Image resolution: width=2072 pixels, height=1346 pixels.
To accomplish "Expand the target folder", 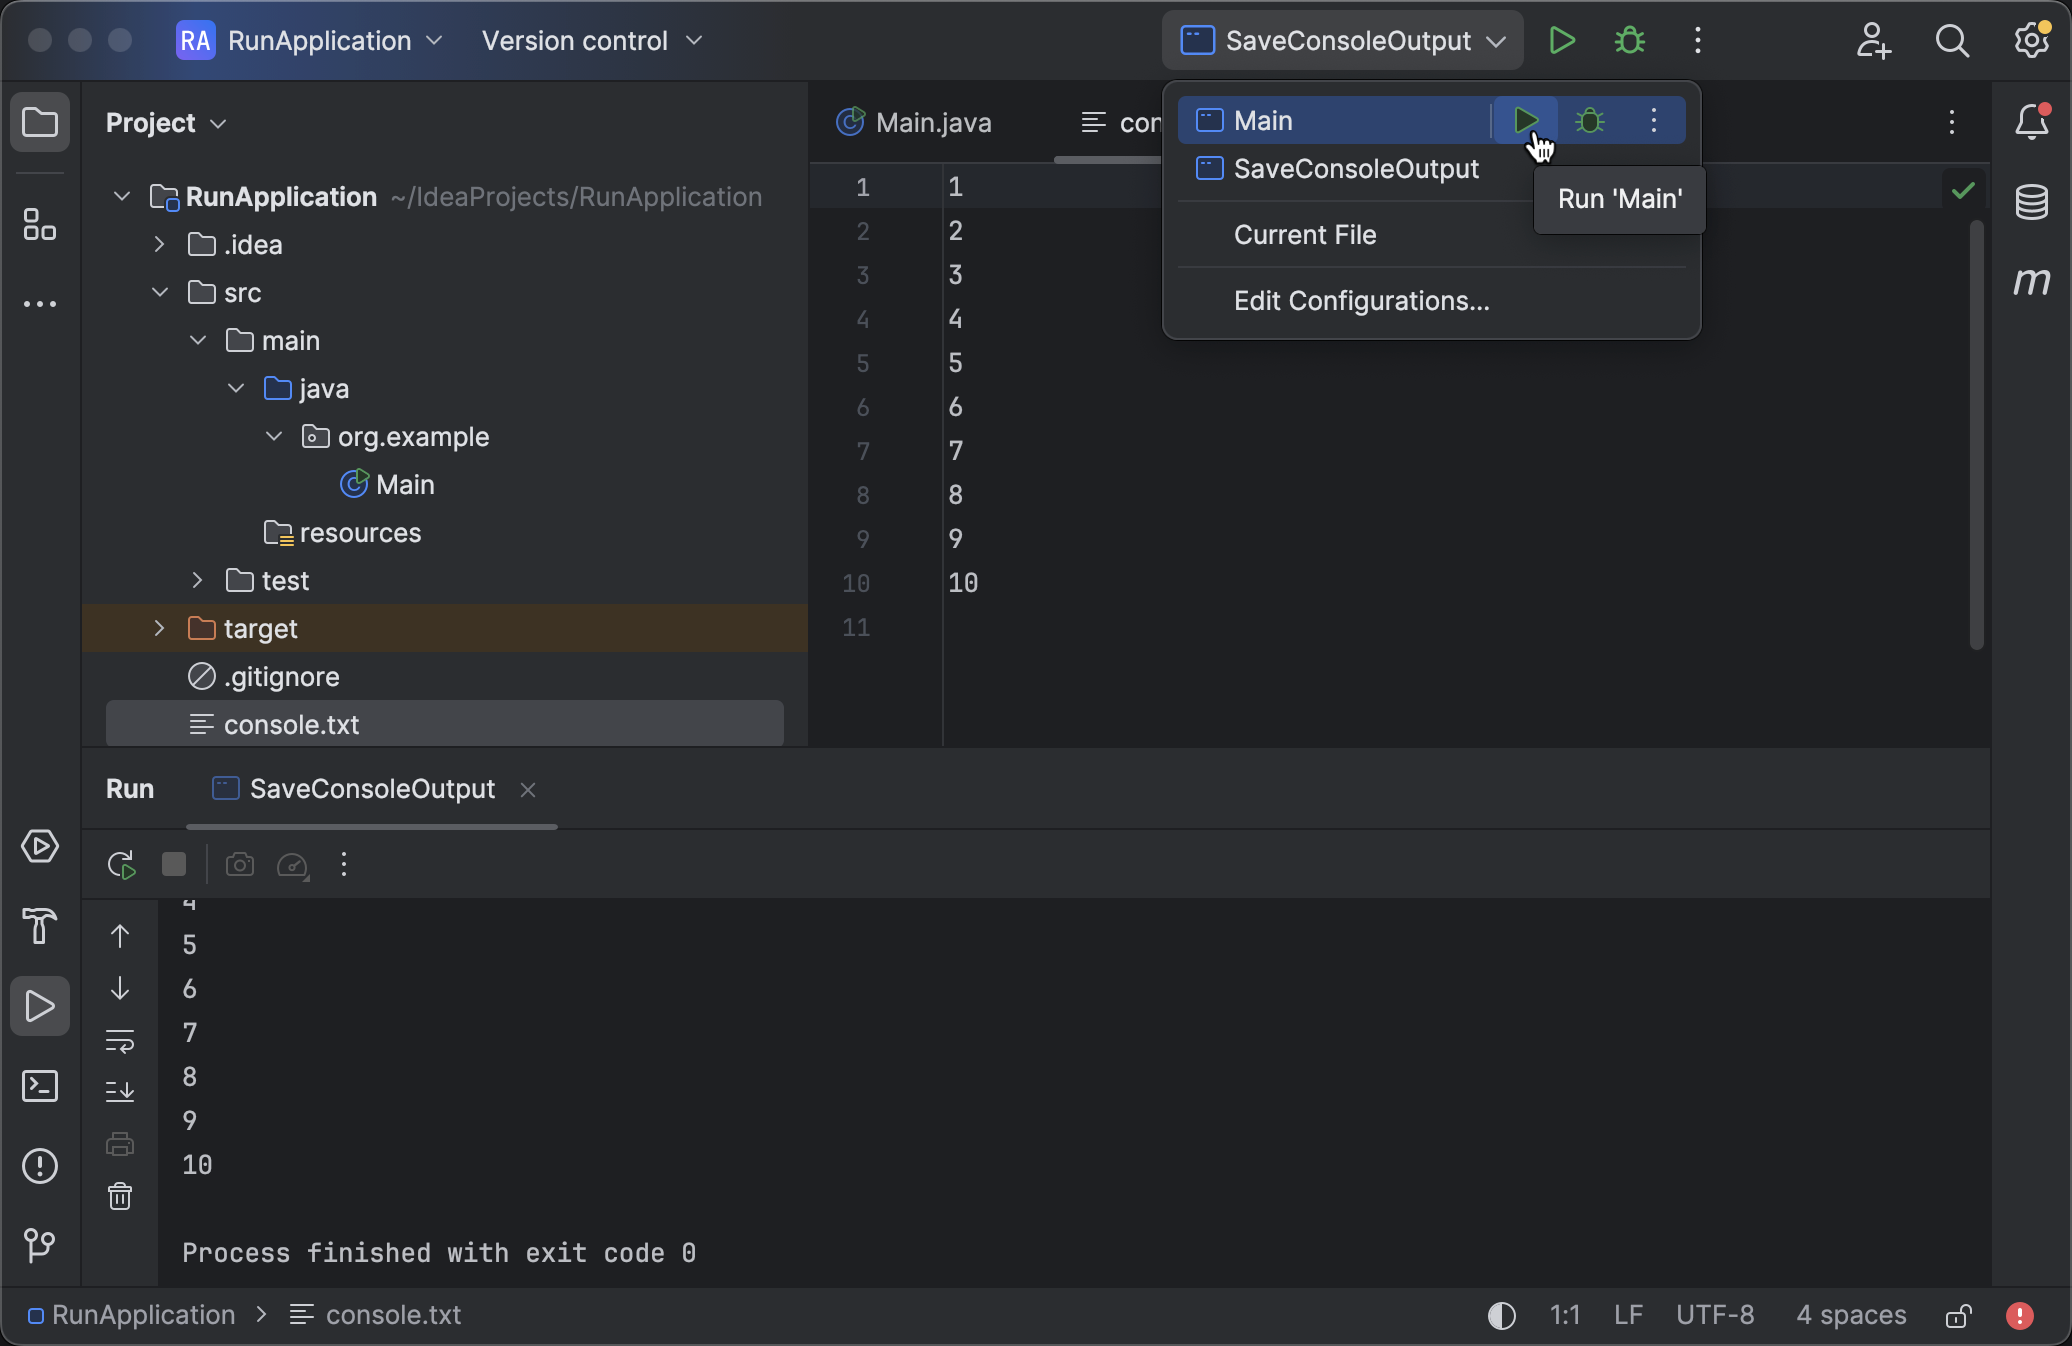I will point(159,628).
